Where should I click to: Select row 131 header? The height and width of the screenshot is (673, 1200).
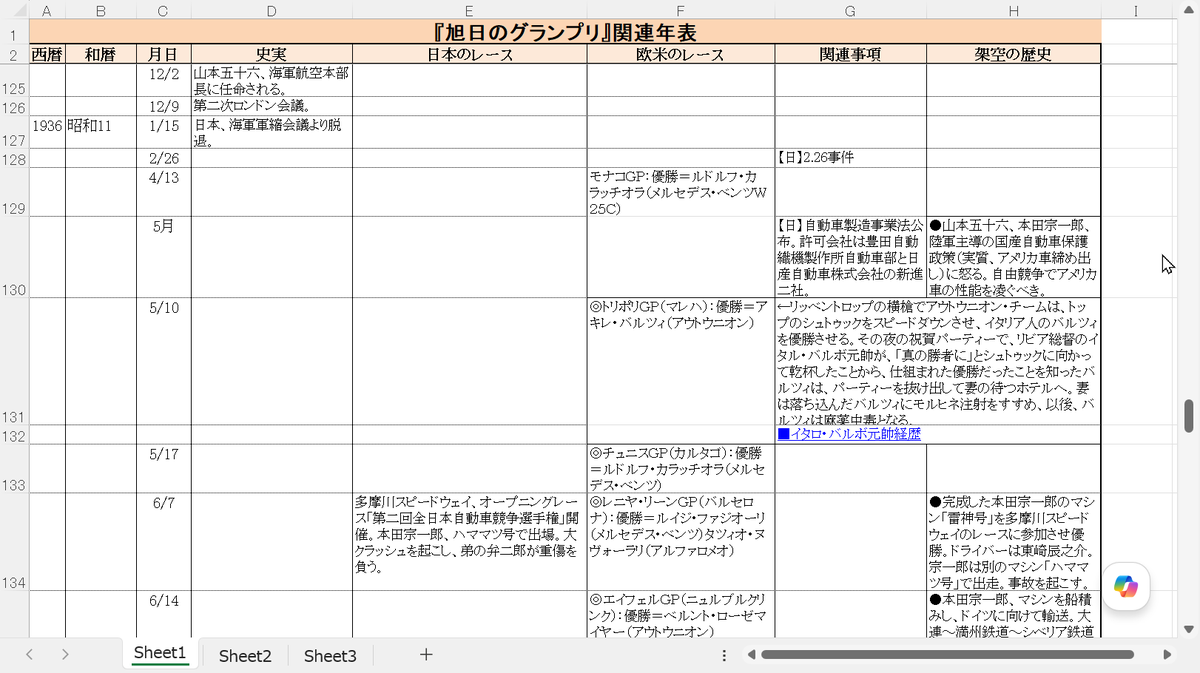tap(14, 361)
